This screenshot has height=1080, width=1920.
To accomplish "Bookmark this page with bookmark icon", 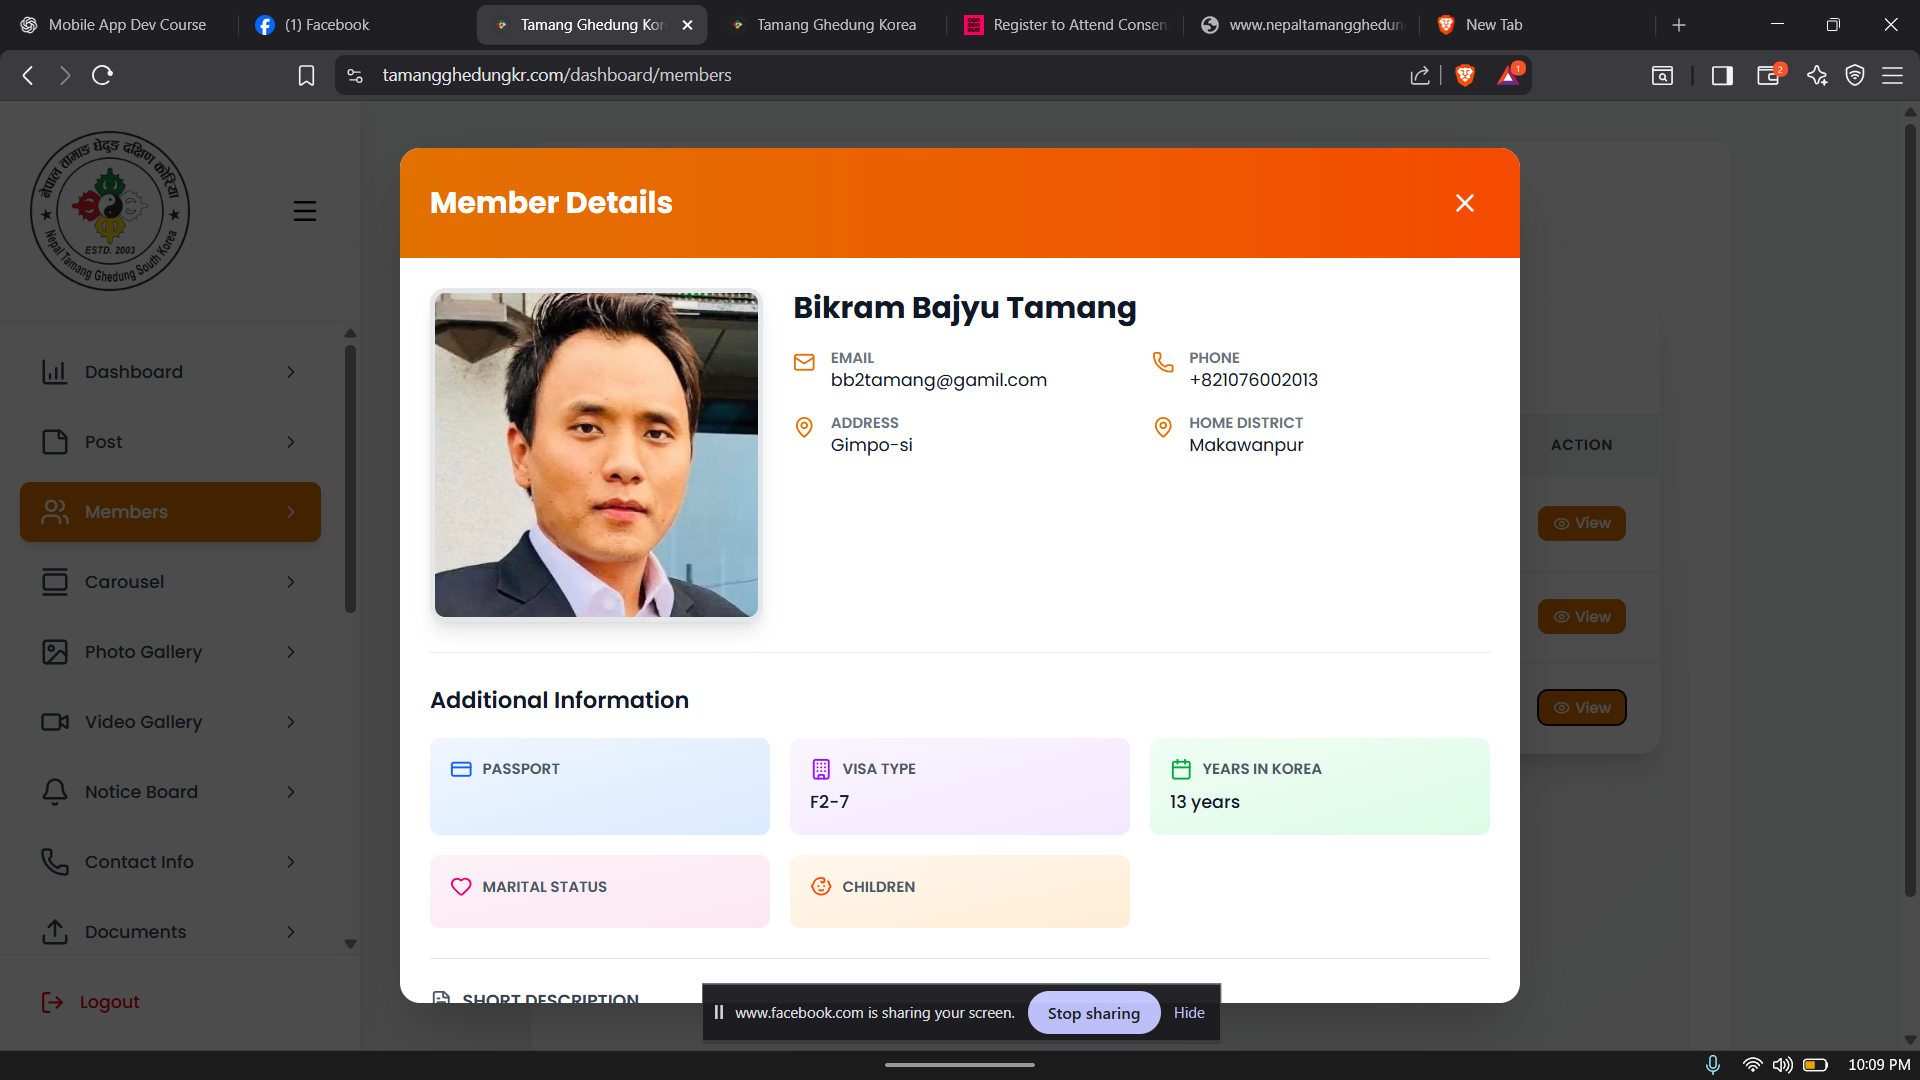I will pyautogui.click(x=306, y=75).
